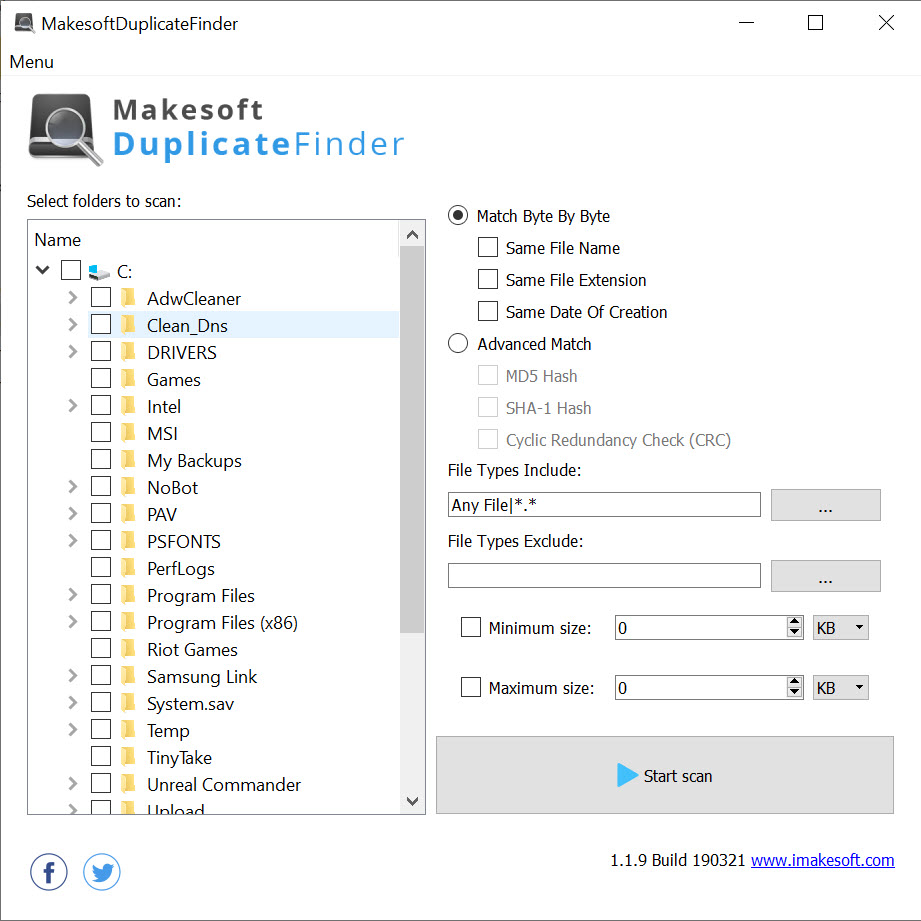
Task: Expand the Samsung Link folder
Action: point(72,676)
